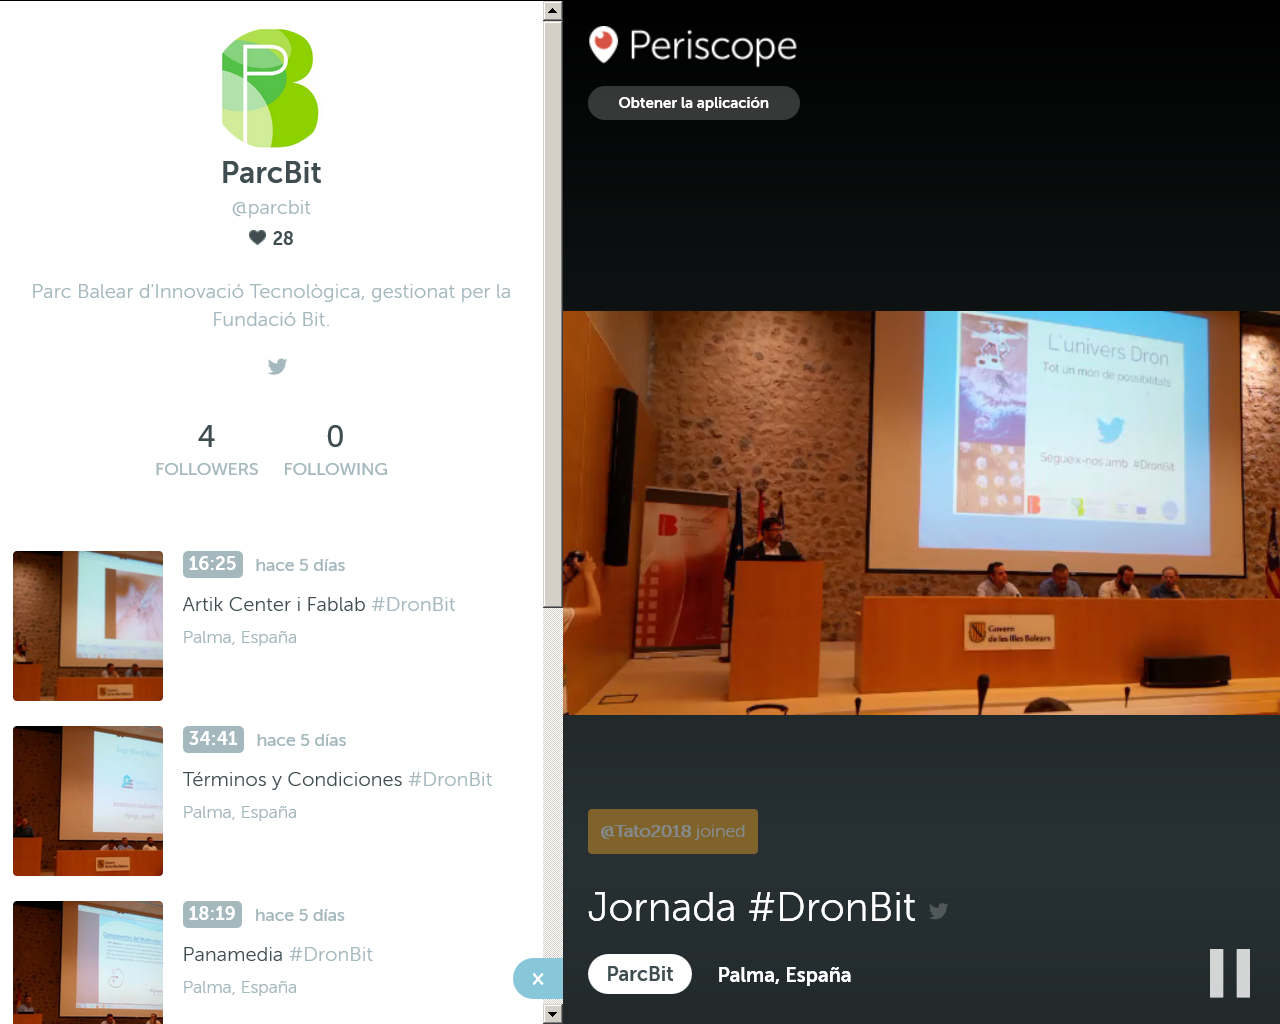This screenshot has height=1024, width=1280.
Task: Click the live video frame
Action: point(921,513)
